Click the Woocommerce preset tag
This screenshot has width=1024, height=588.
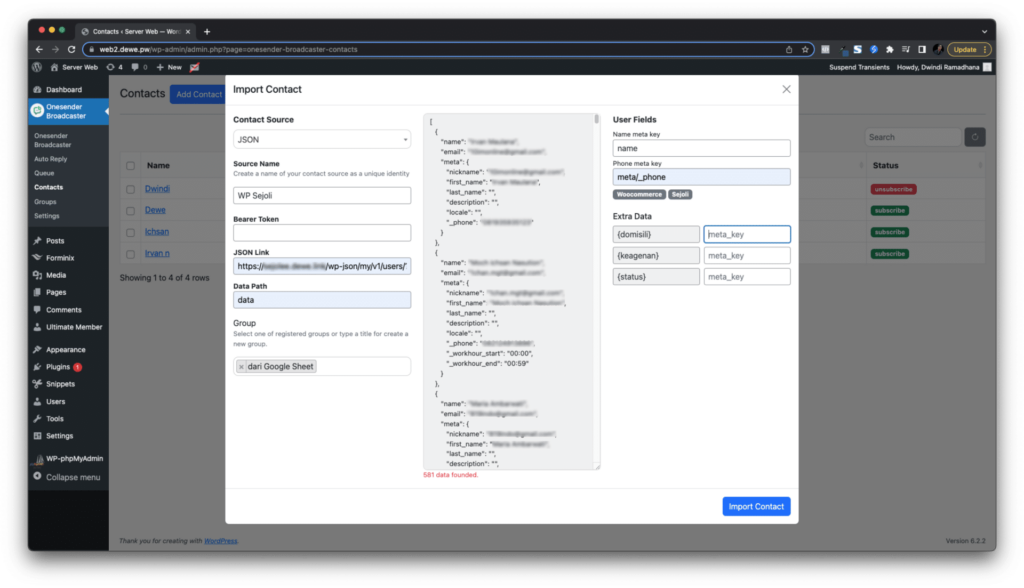tap(639, 194)
